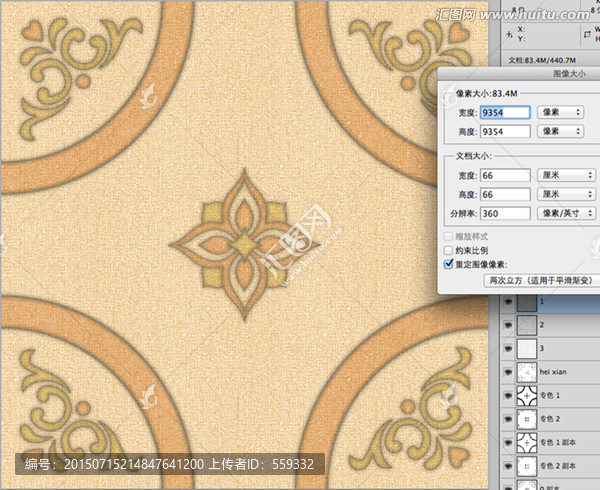Click the Info panel X/Y crosshair icon
The image size is (600, 490).
click(x=509, y=34)
